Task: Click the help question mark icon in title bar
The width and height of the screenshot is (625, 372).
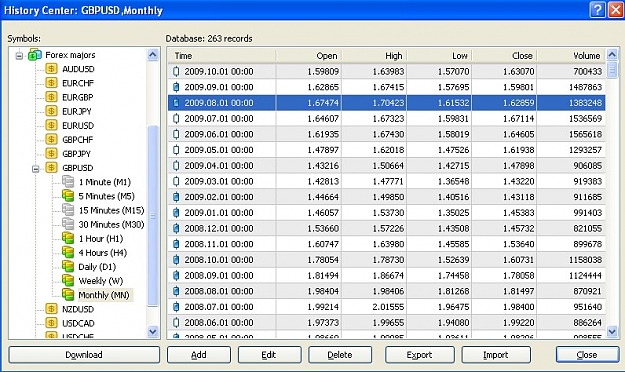Action: [x=597, y=10]
